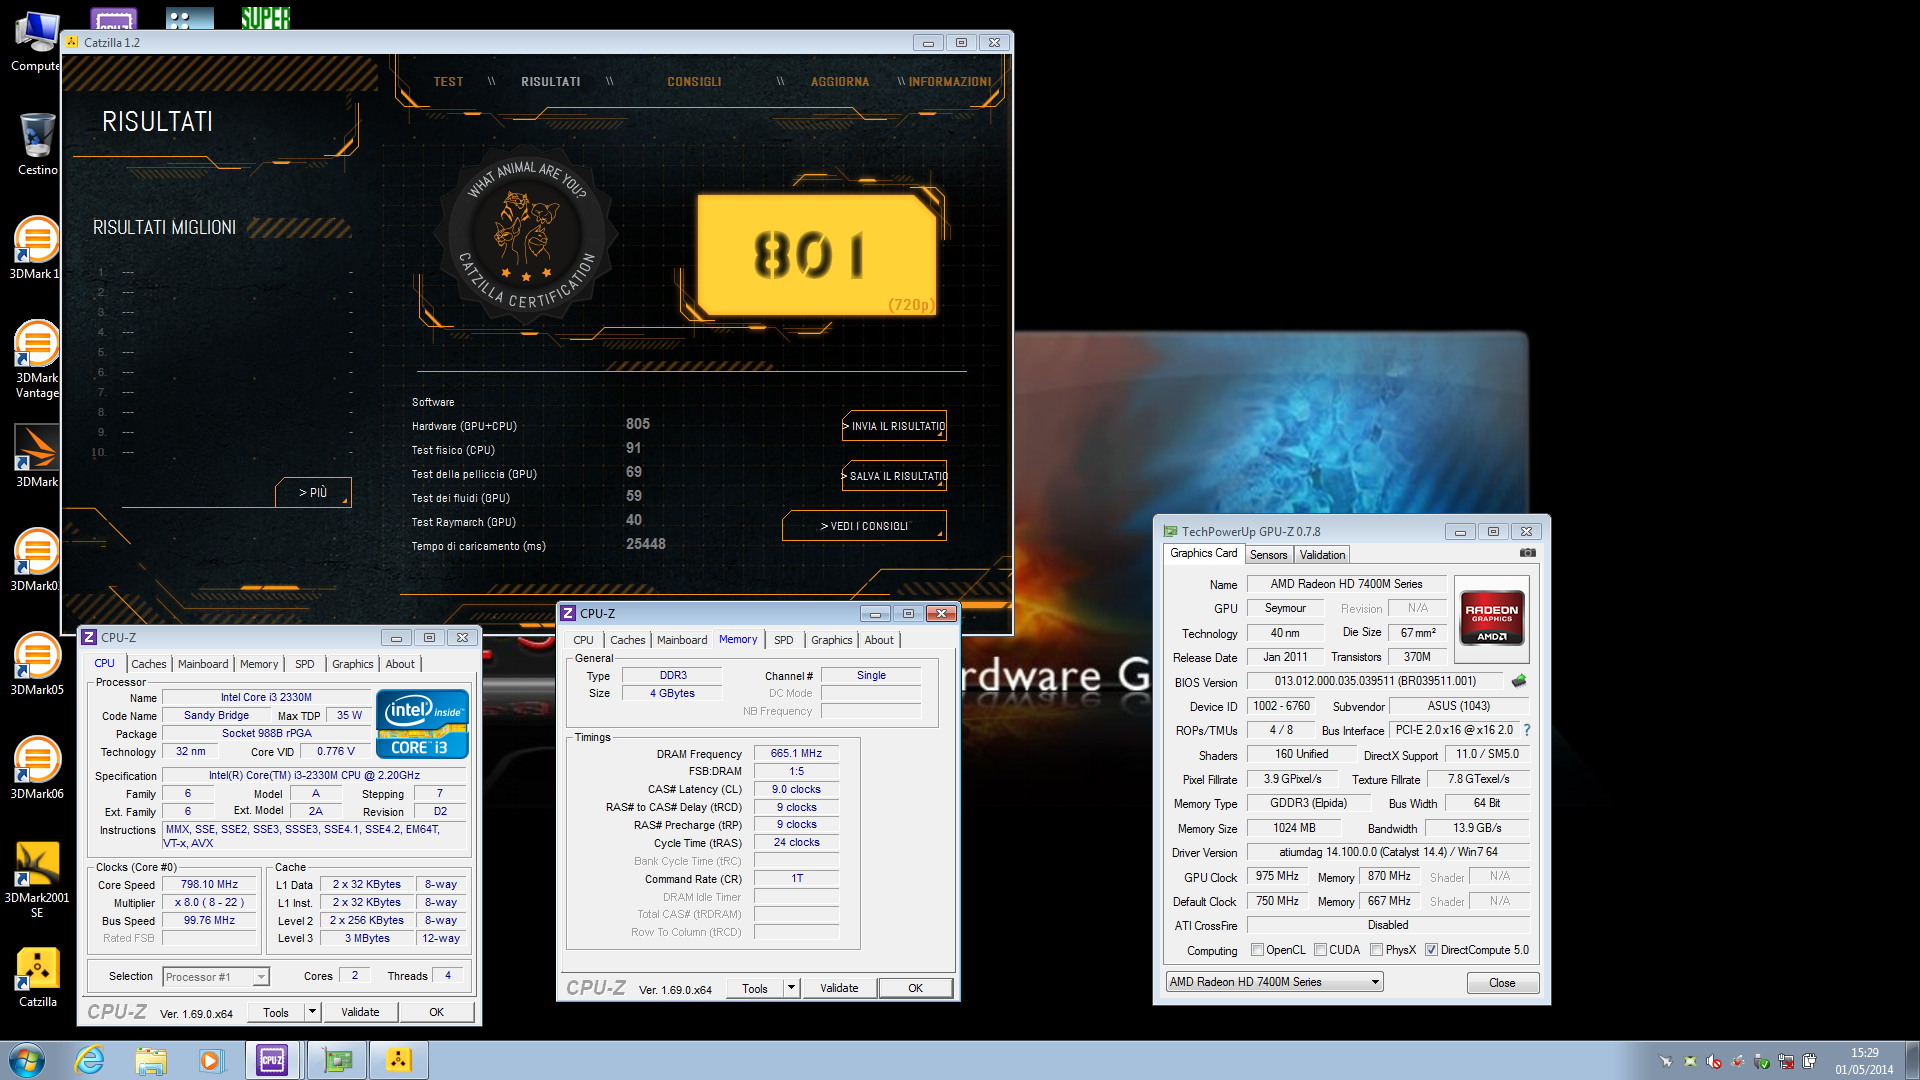
Task: Switch to Validation tab in GPU-Z
Action: coord(1322,555)
